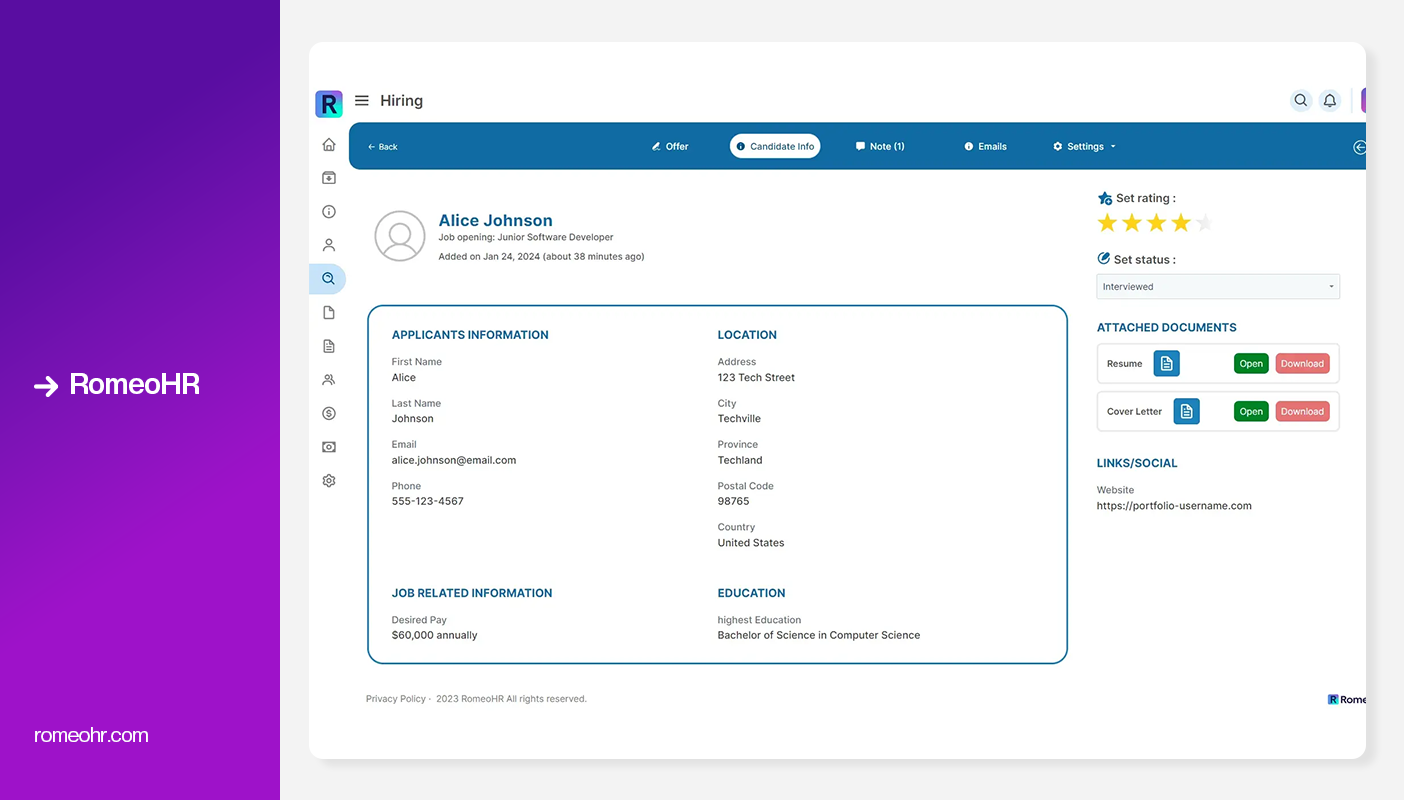Click the city value Techville
Screen dimensions: 1404x800
[x=739, y=419]
